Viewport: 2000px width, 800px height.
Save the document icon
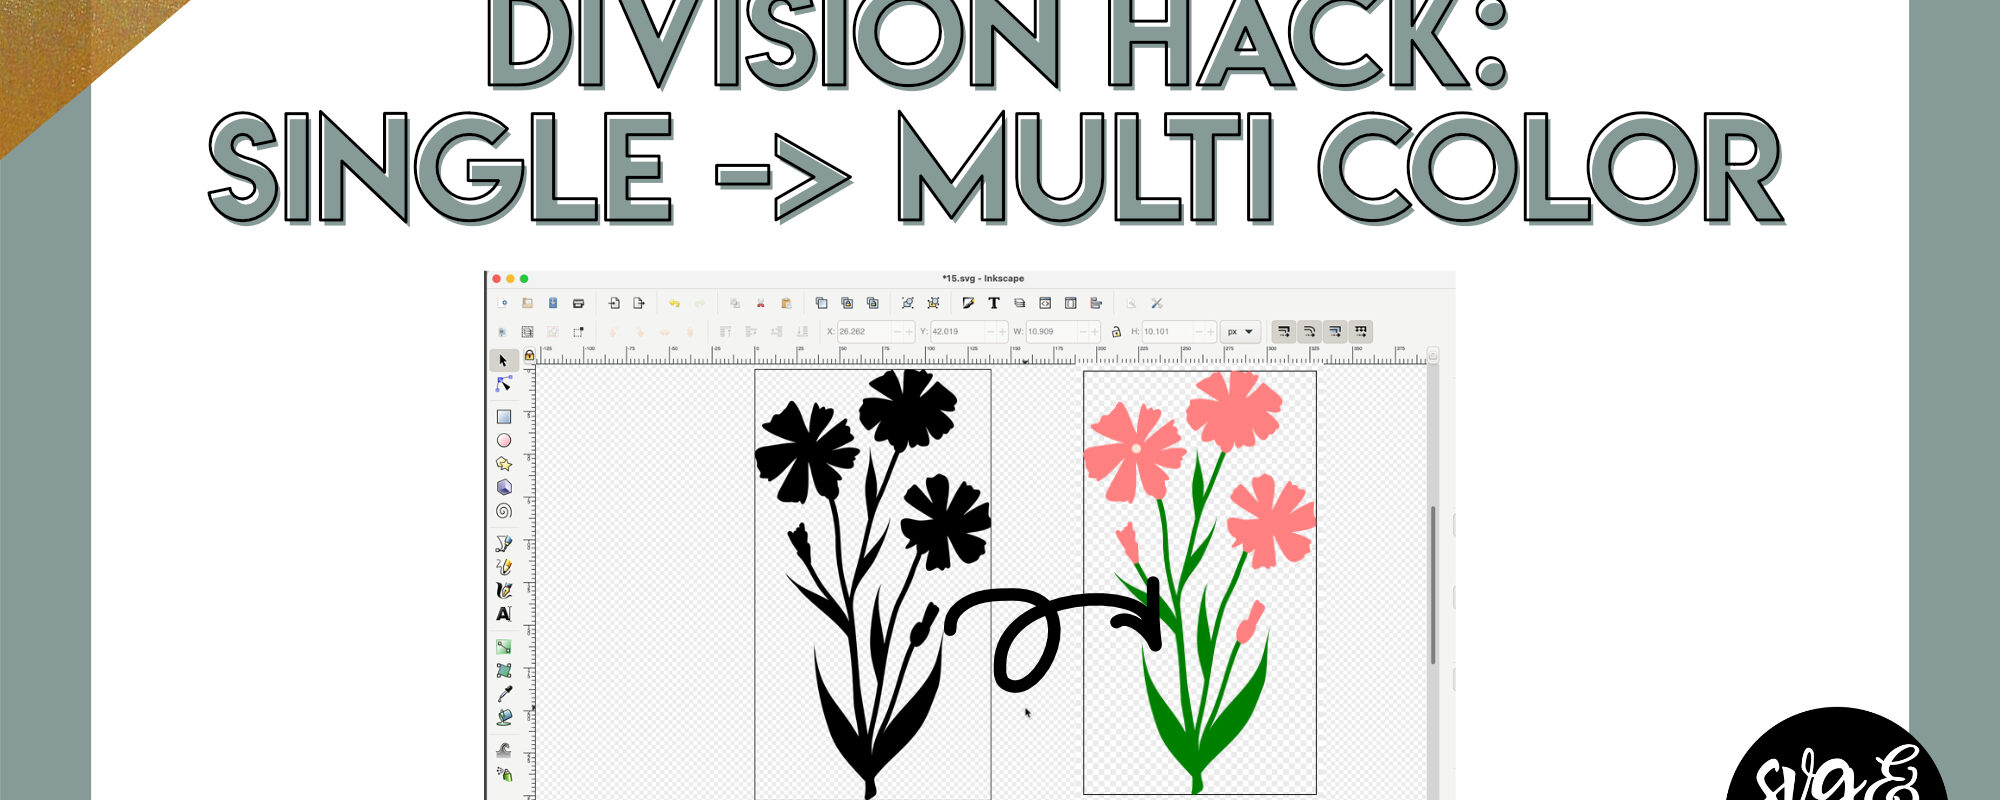552,303
